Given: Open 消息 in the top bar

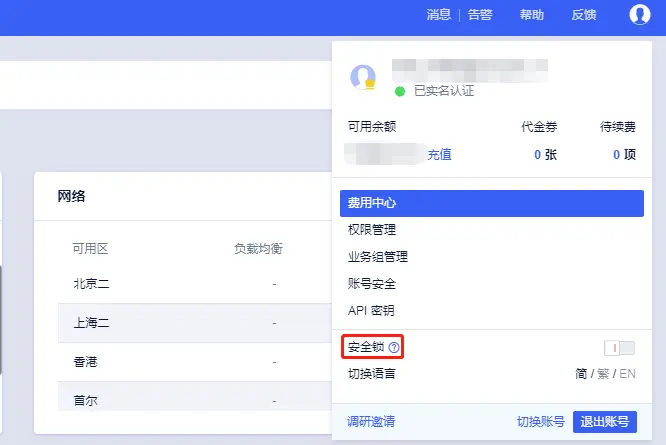Looking at the screenshot, I should click(438, 15).
